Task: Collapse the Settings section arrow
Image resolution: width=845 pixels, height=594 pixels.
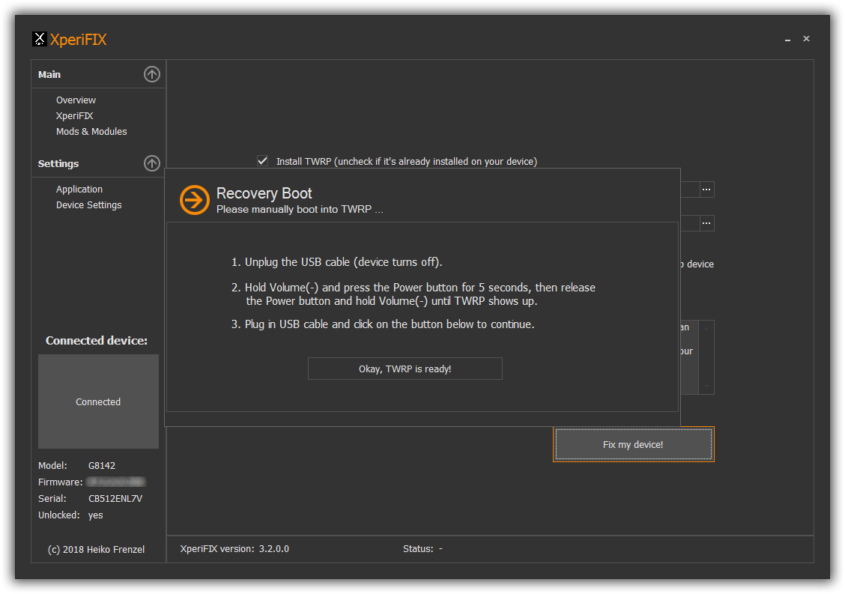Action: pyautogui.click(x=151, y=163)
